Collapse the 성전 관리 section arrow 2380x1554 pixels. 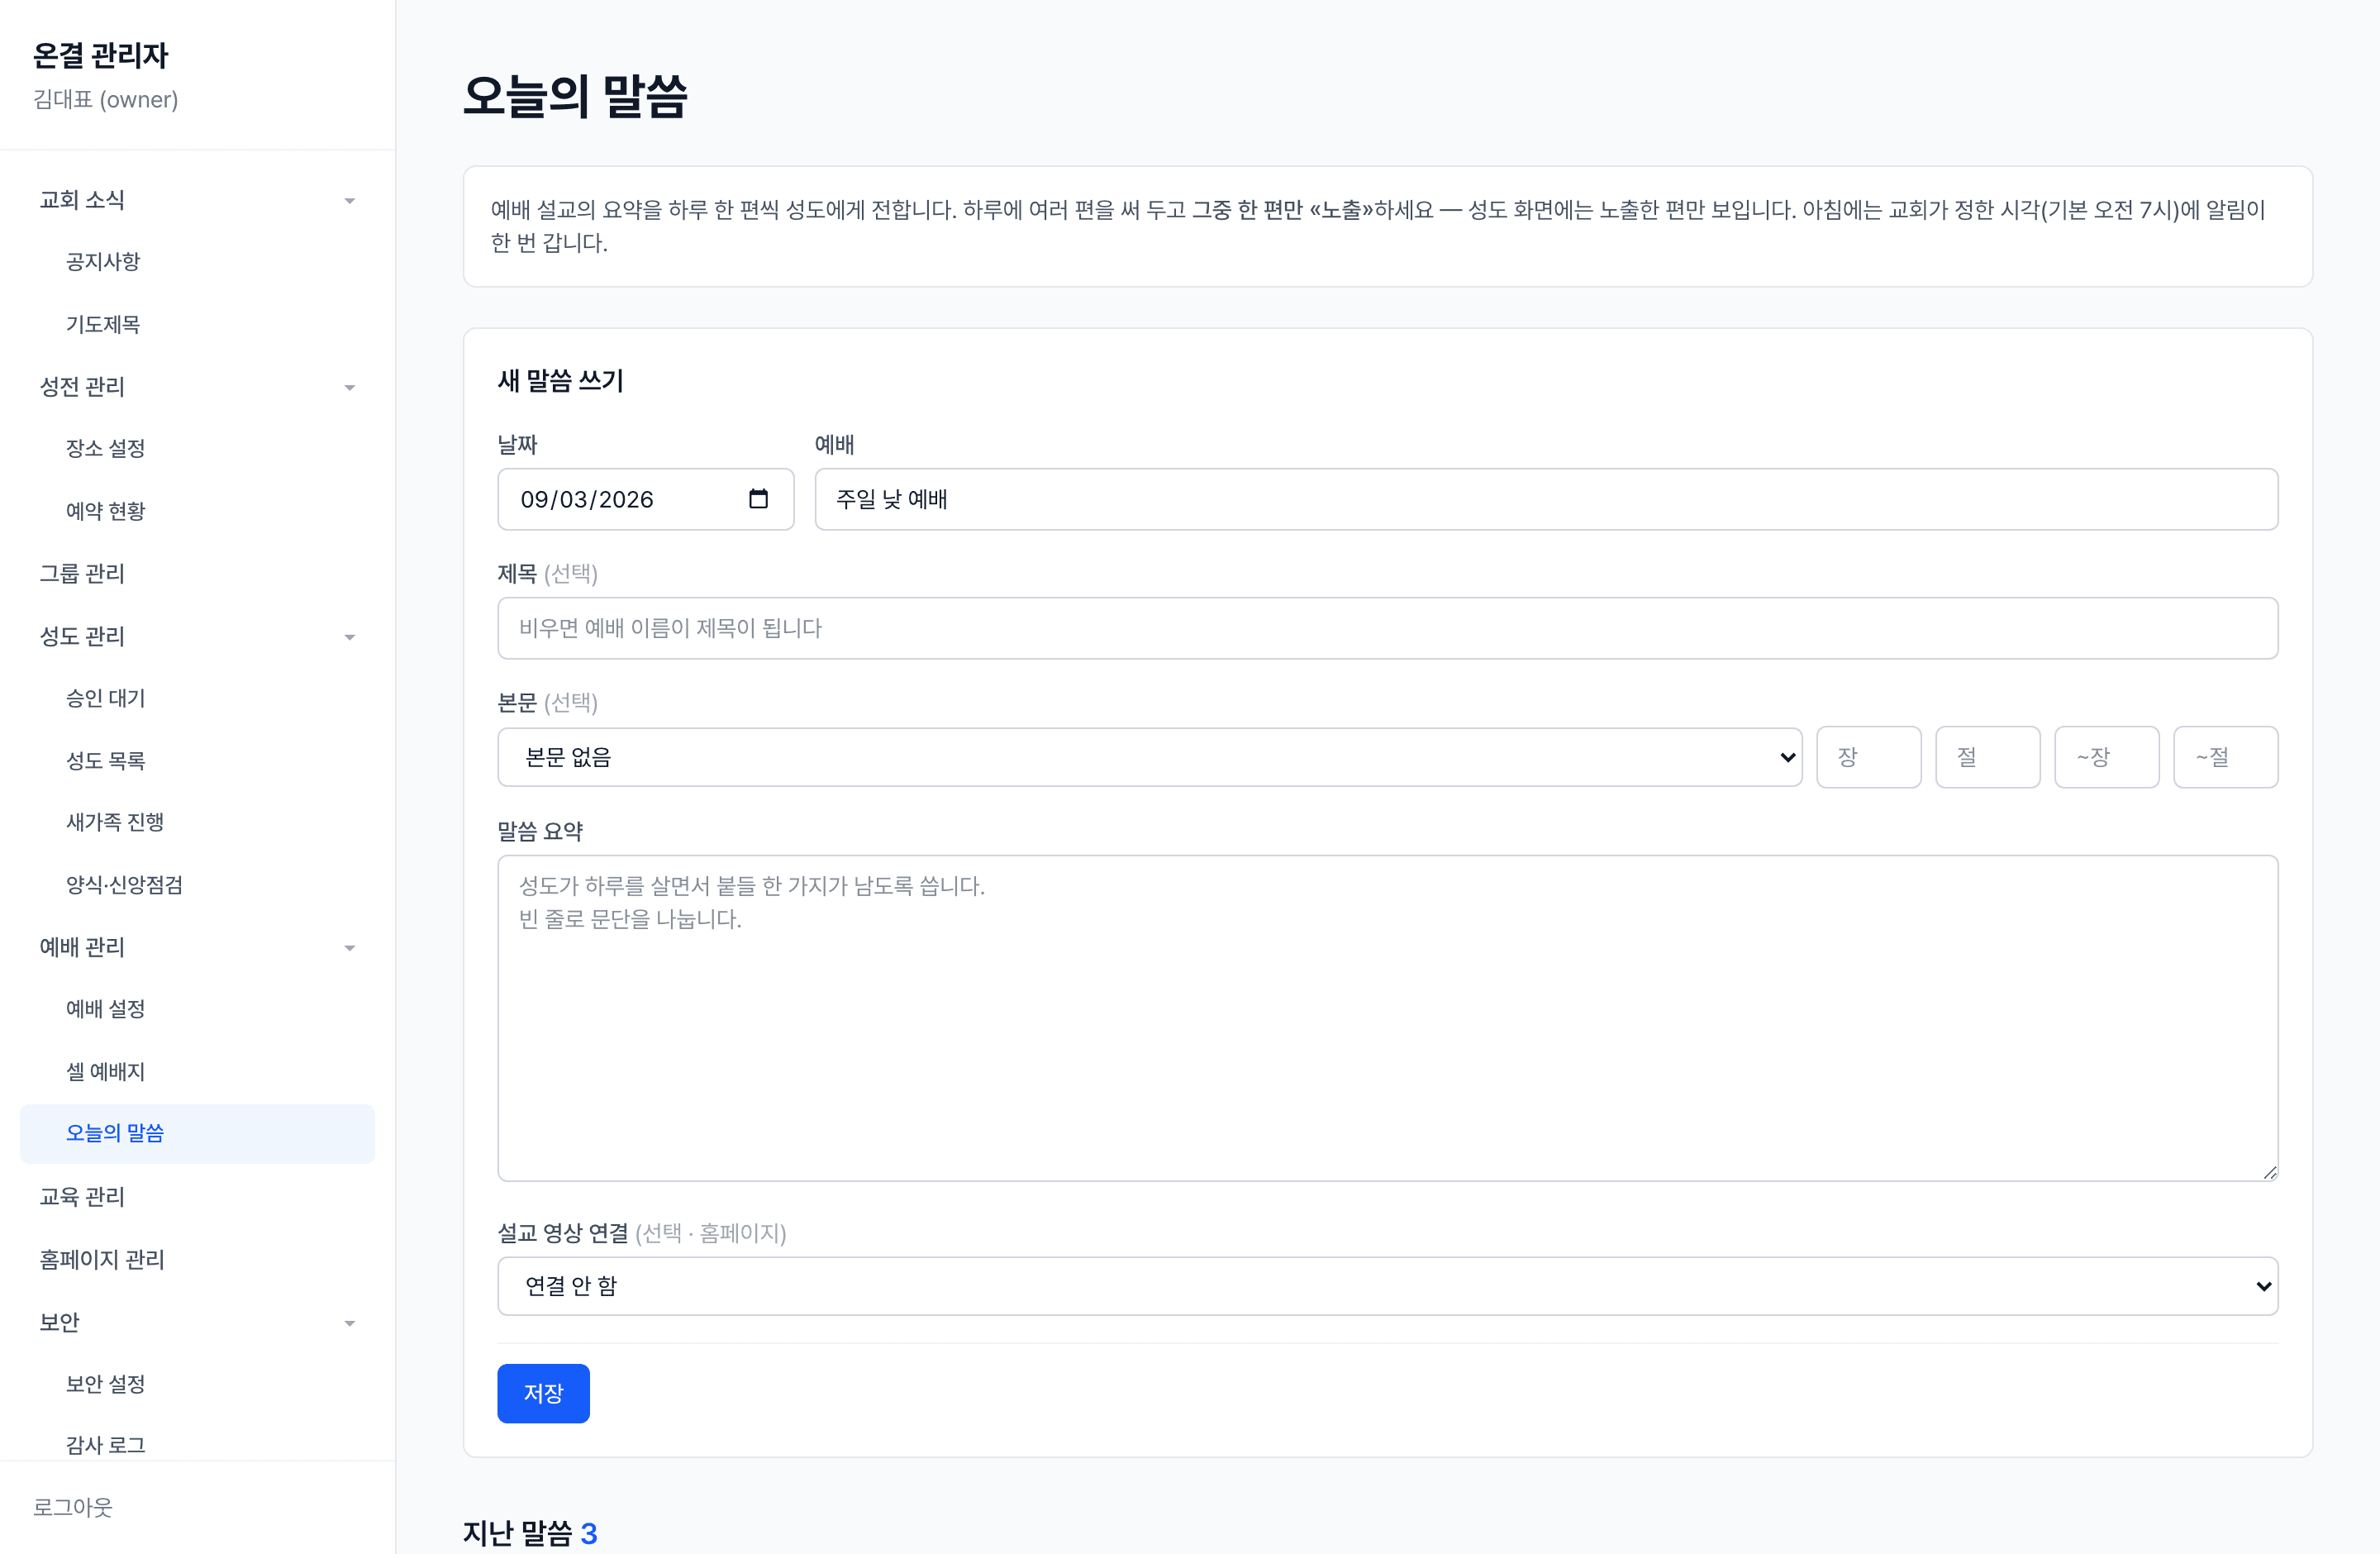[x=350, y=388]
